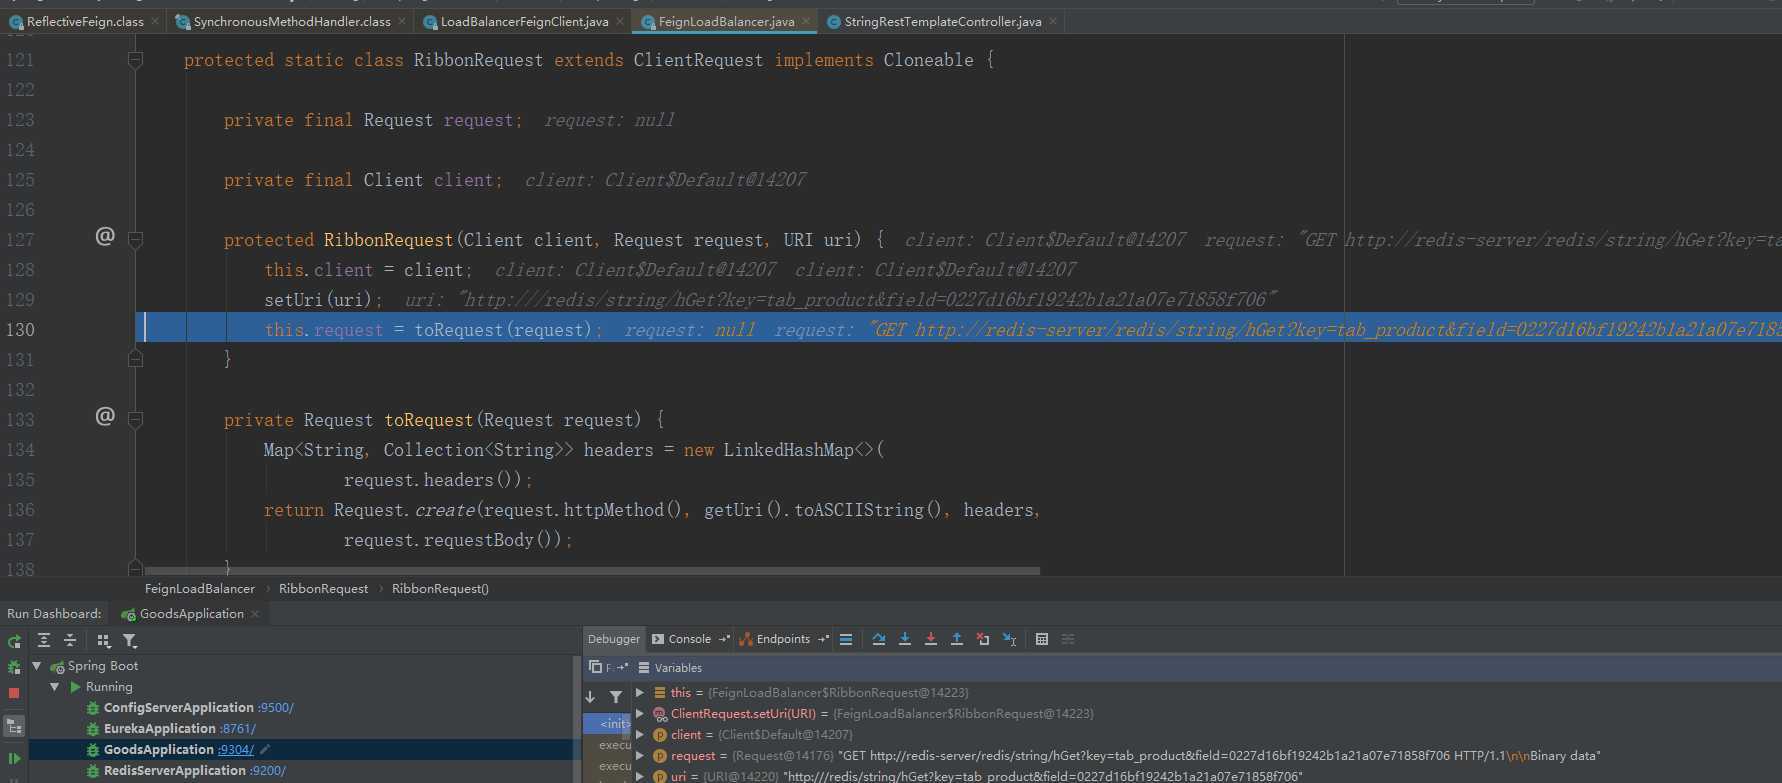Click Variables panel header
This screenshot has height=783, width=1782.
click(x=670, y=668)
